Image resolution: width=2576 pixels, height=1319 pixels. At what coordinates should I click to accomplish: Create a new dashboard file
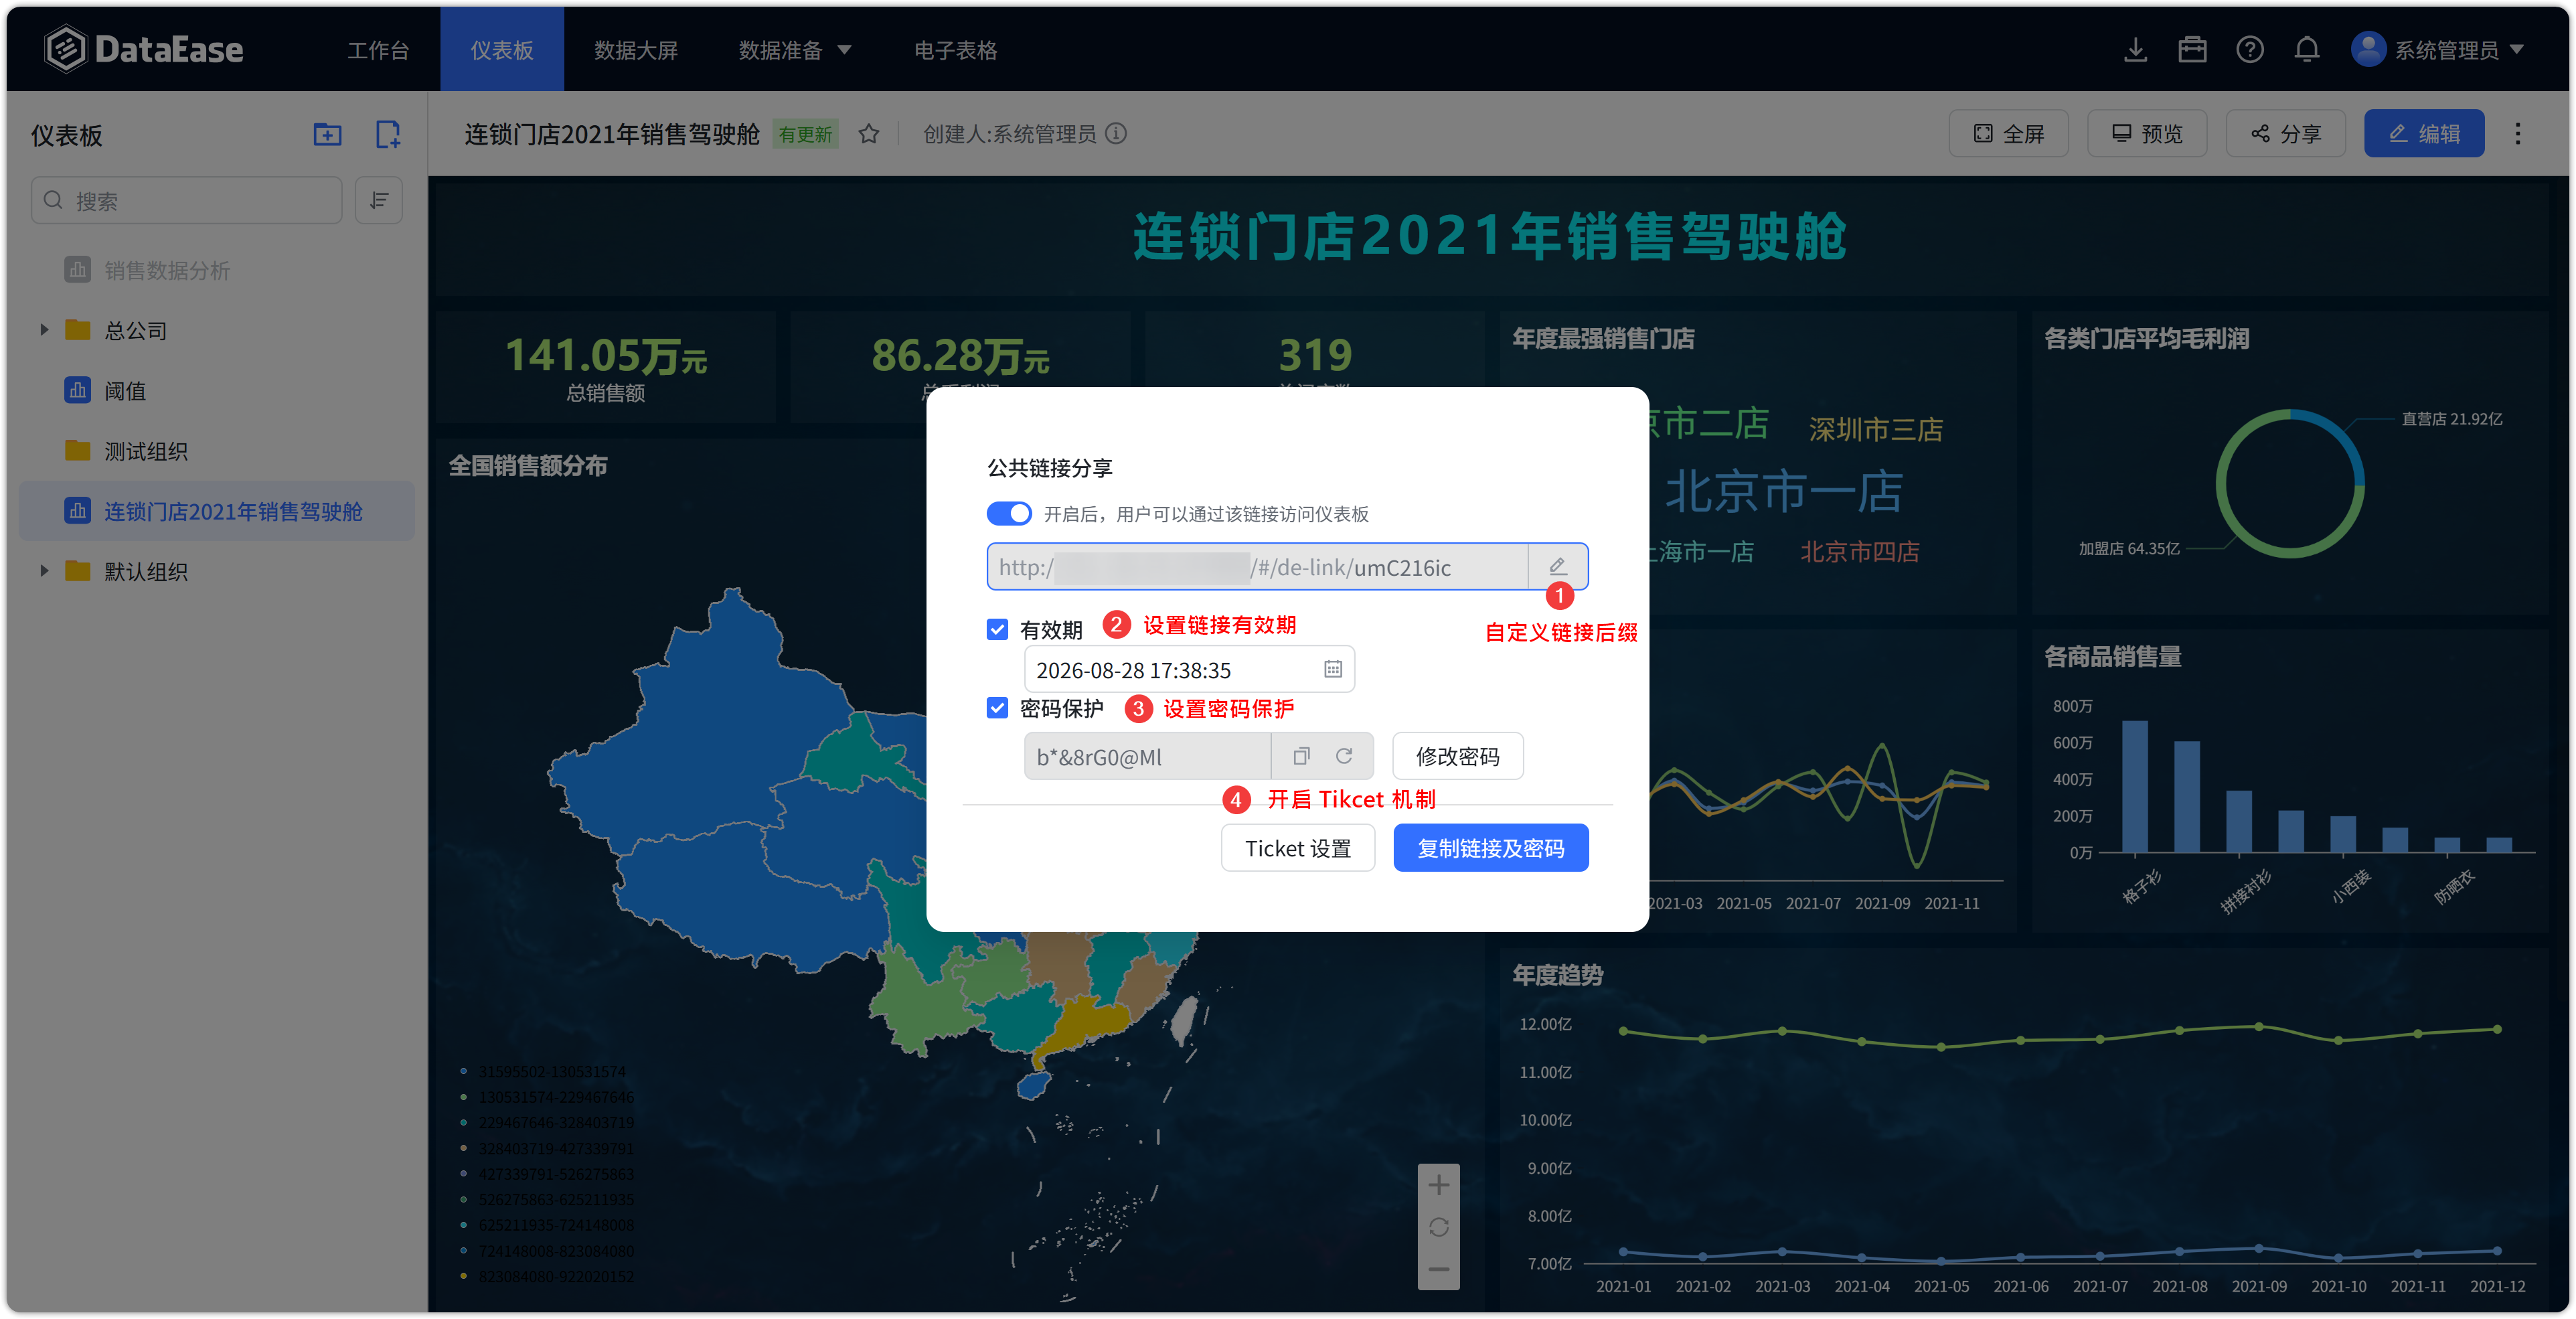[387, 135]
